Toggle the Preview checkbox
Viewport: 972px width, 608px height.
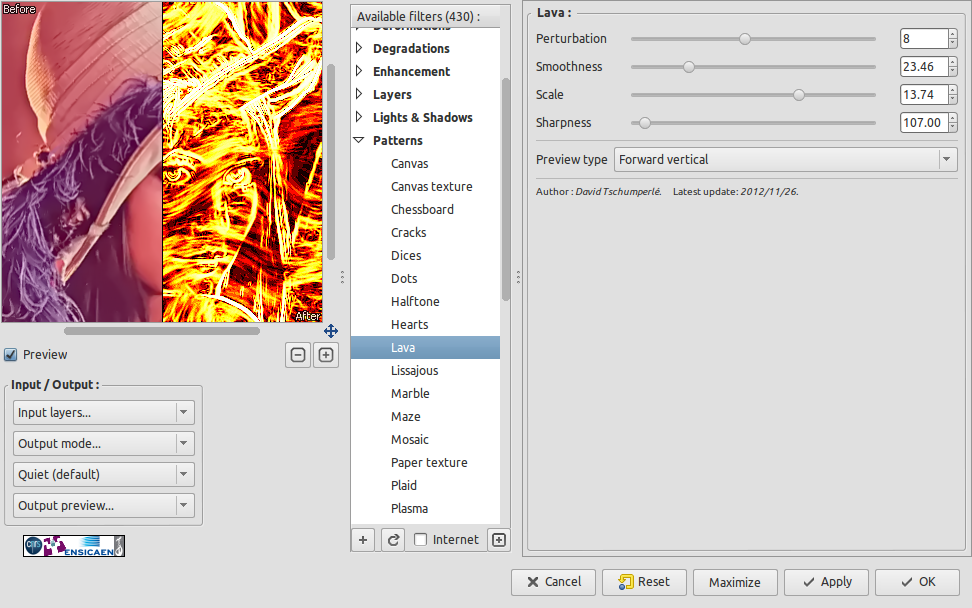pyautogui.click(x=11, y=355)
